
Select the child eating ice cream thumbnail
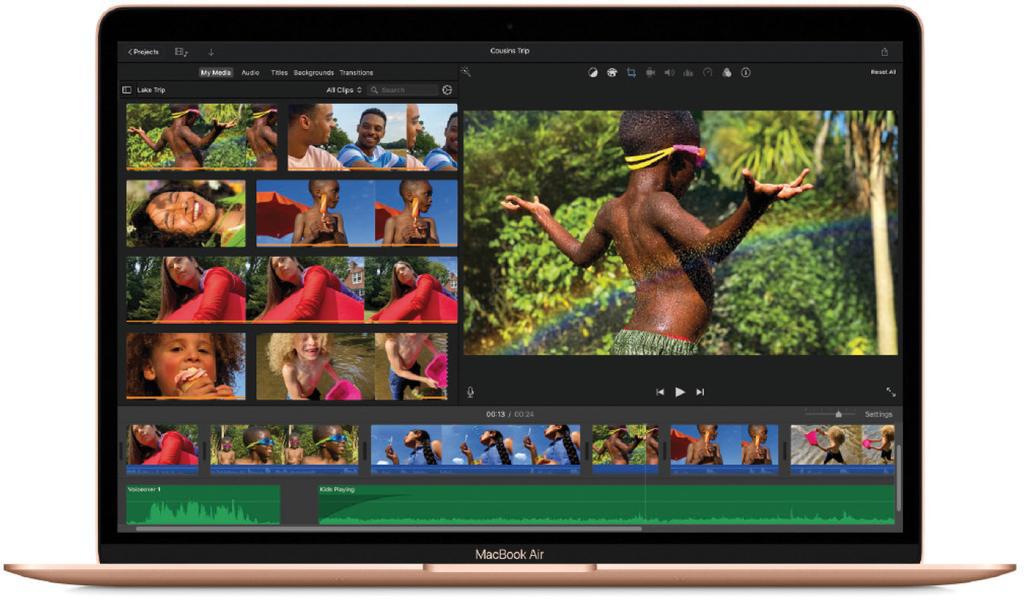(186, 366)
